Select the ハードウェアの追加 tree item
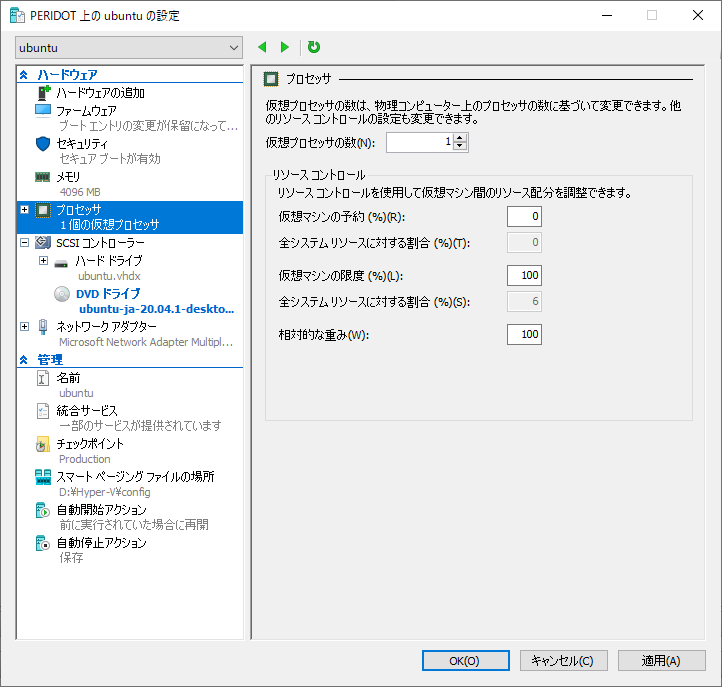The image size is (722, 687). point(130,93)
